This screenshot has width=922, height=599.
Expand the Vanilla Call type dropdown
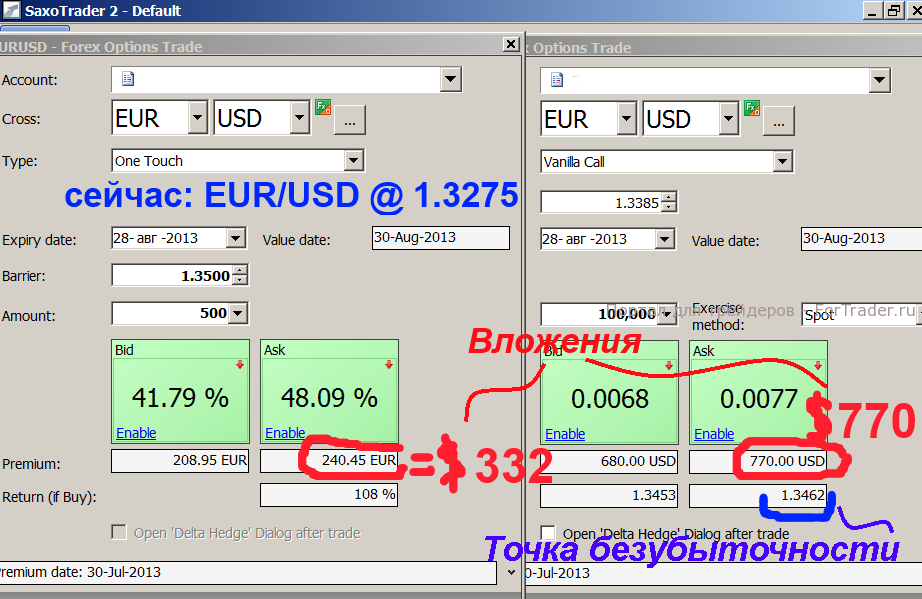(782, 161)
